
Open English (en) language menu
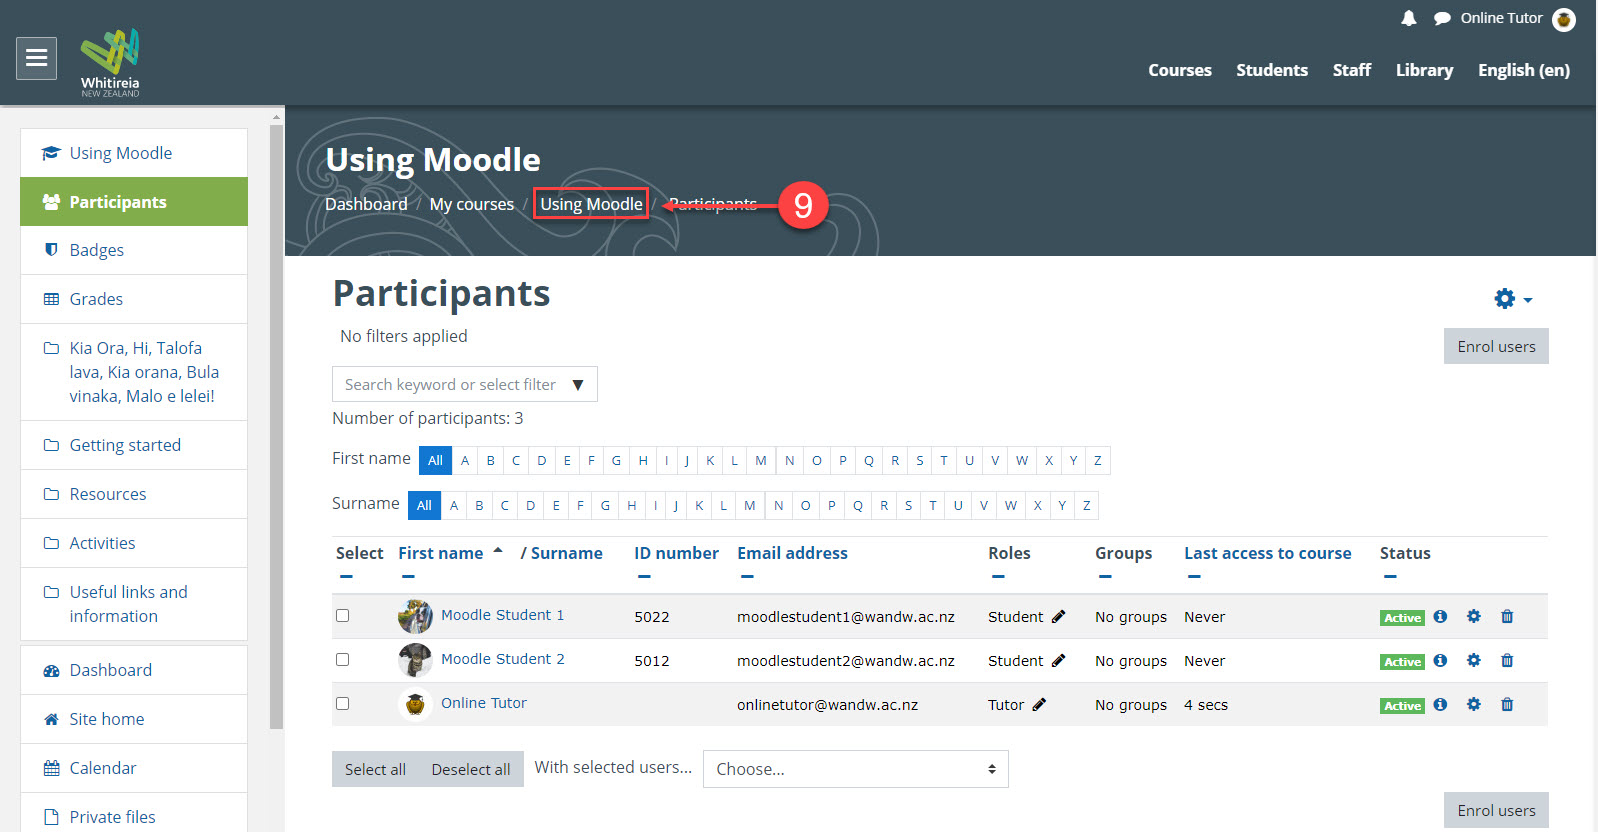(x=1524, y=70)
